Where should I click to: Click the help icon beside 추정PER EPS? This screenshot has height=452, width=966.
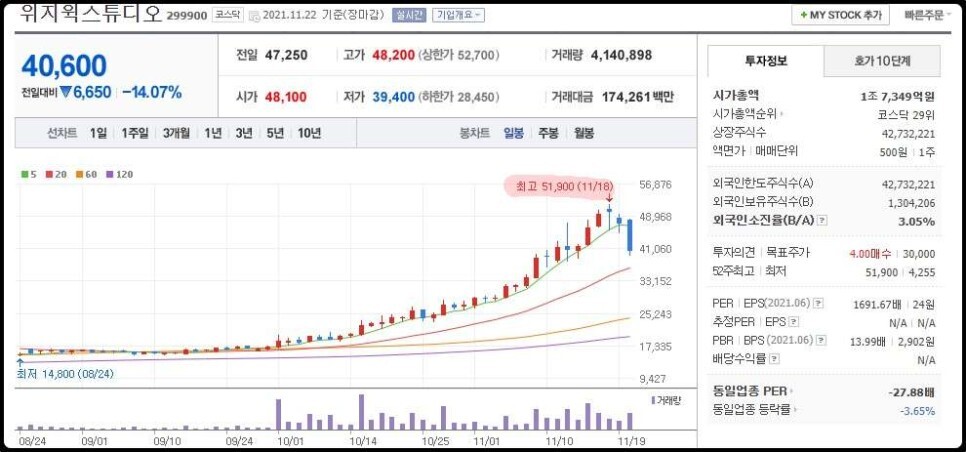[x=794, y=321]
